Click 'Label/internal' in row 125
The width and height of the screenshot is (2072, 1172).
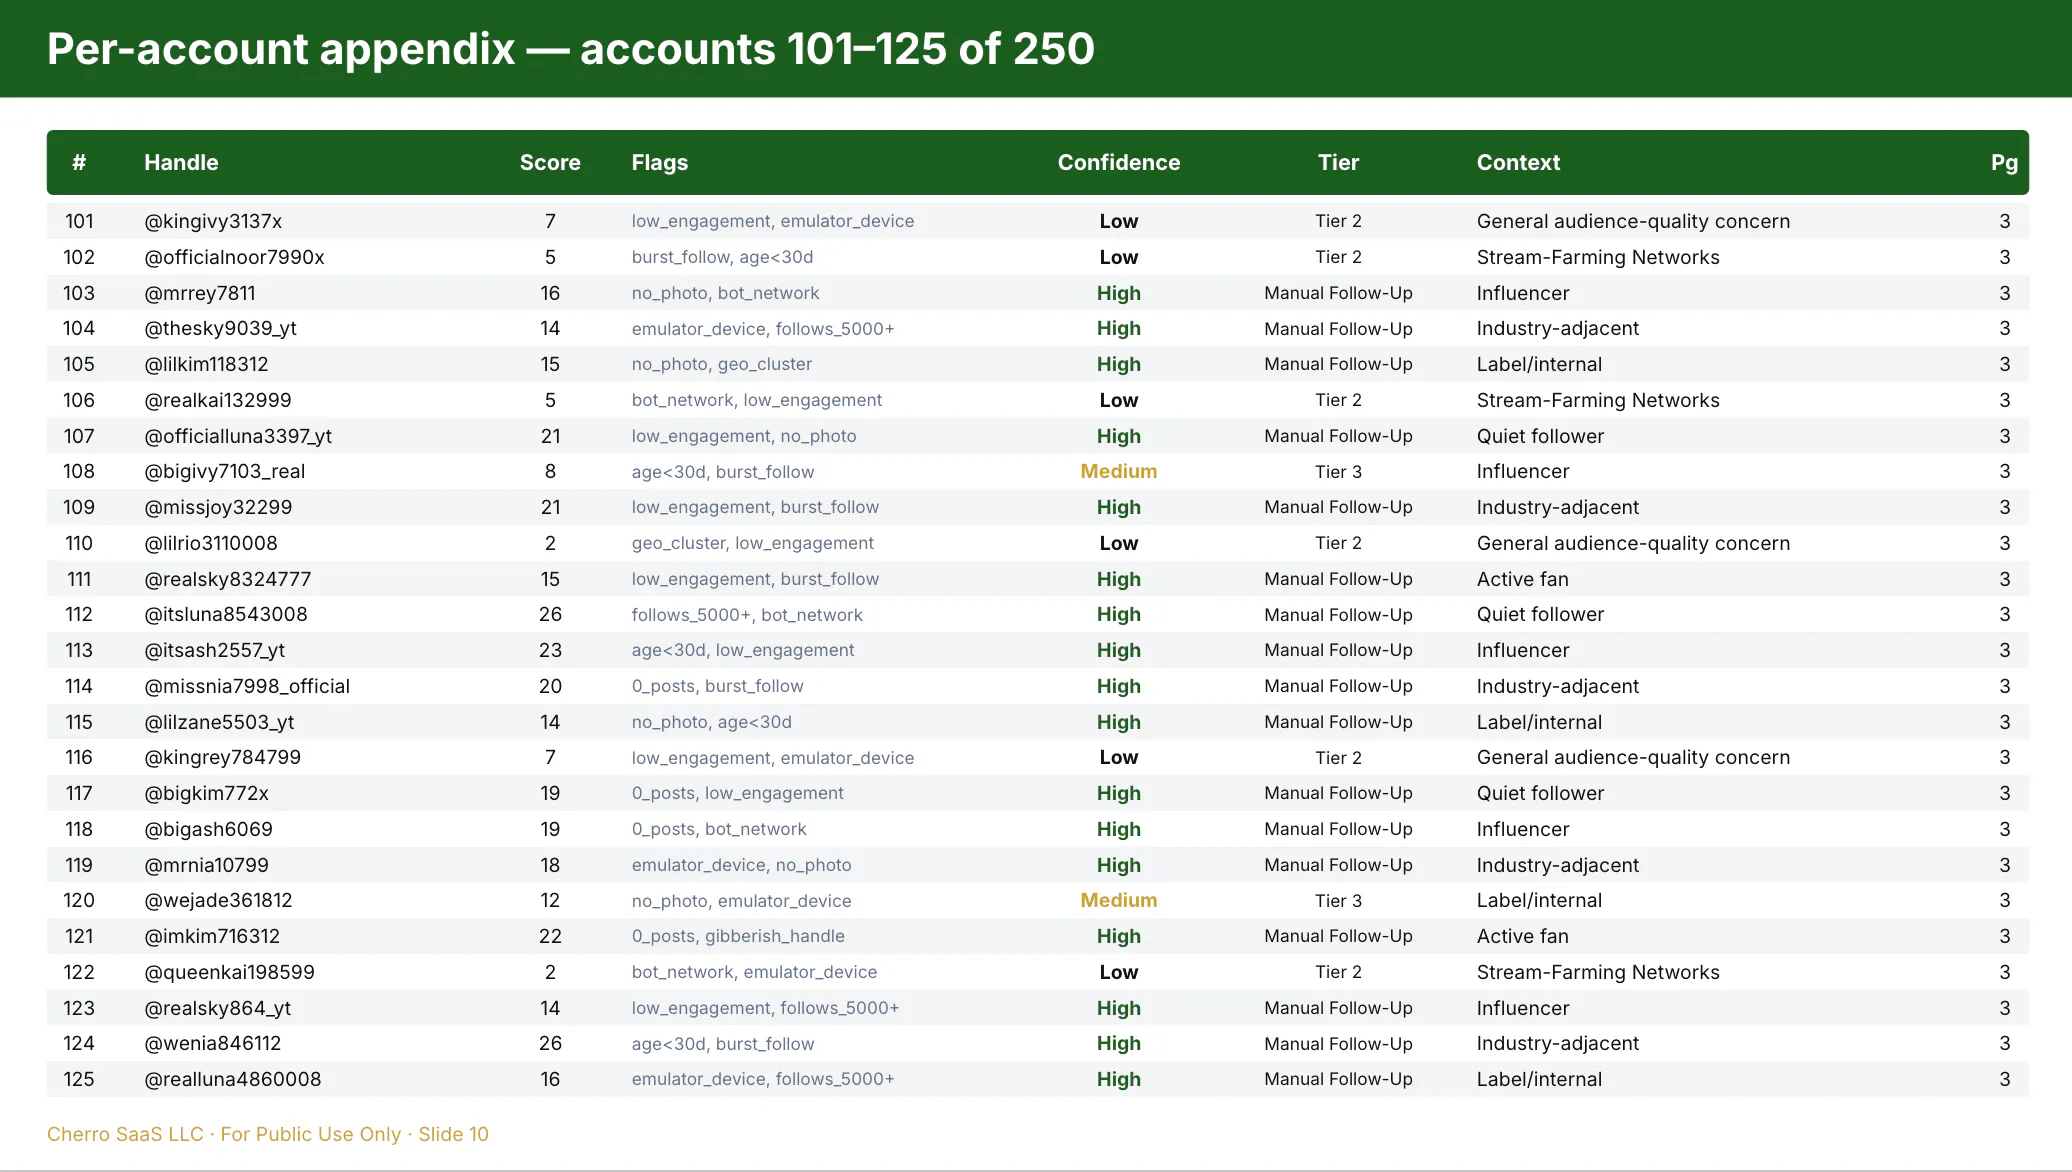[1539, 1079]
